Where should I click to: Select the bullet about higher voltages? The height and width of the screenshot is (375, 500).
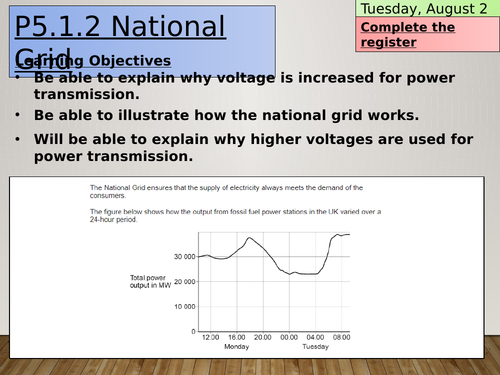[253, 148]
